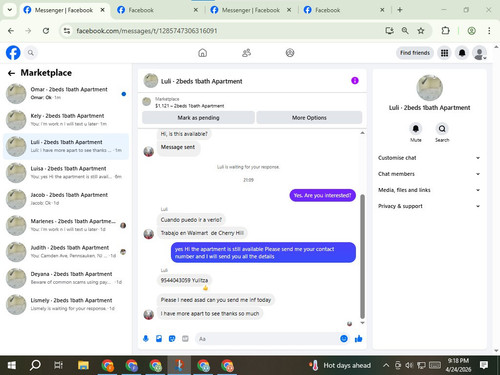Open the Facebook menu grid icon
Screen dimensions: 500x375
coord(444,53)
